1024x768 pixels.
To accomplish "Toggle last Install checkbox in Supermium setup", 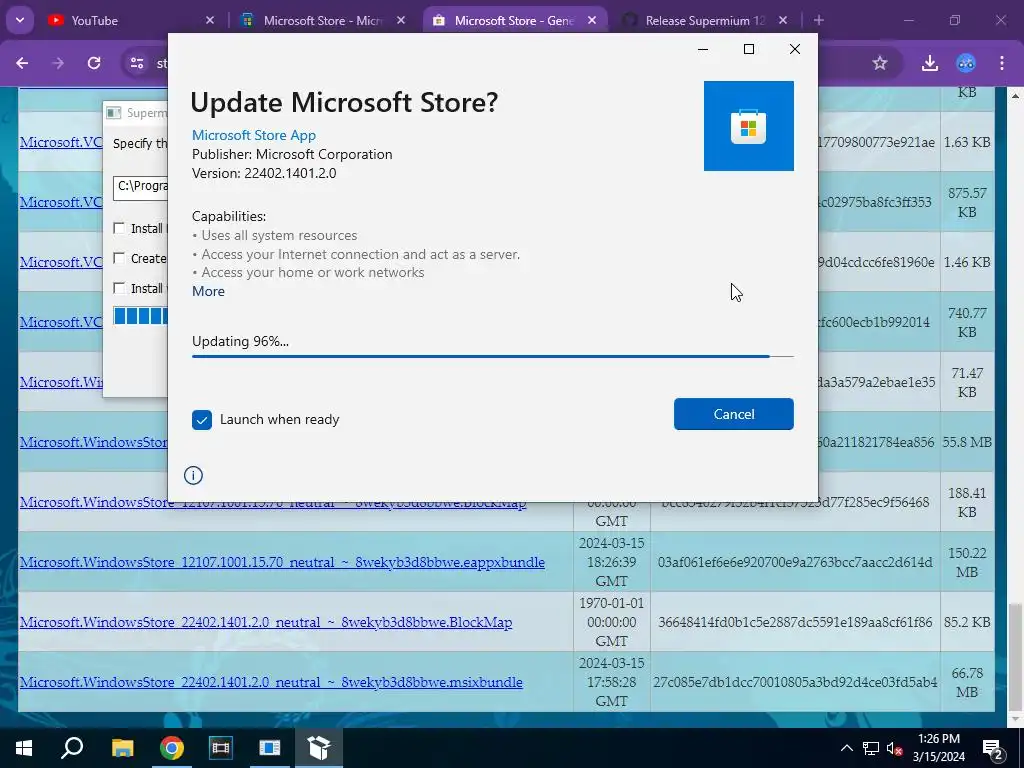I will point(119,288).
